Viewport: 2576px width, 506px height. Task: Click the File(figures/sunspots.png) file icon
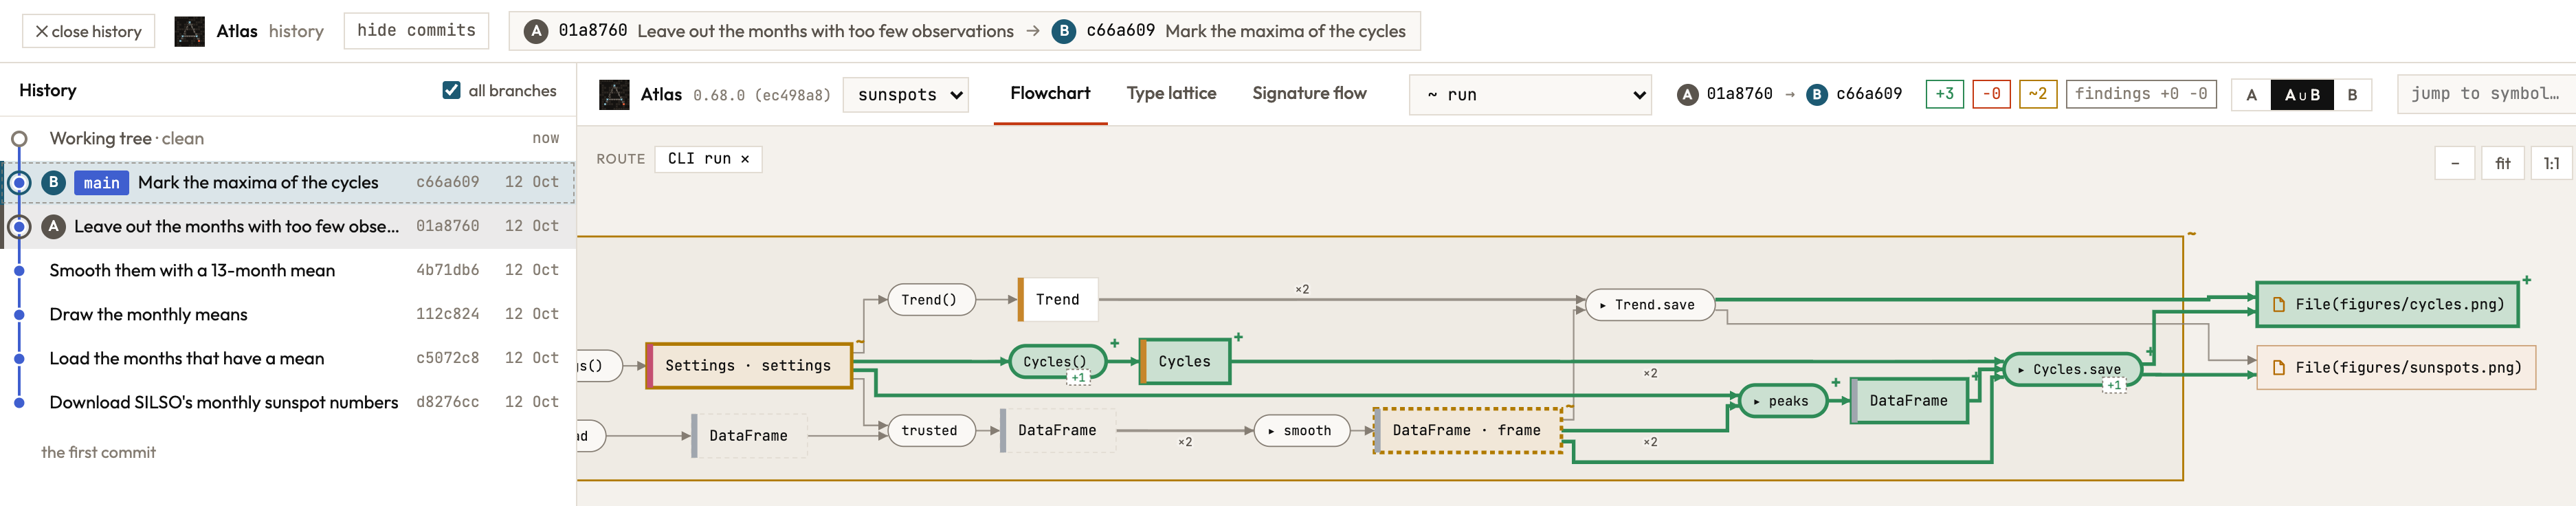tap(2279, 368)
